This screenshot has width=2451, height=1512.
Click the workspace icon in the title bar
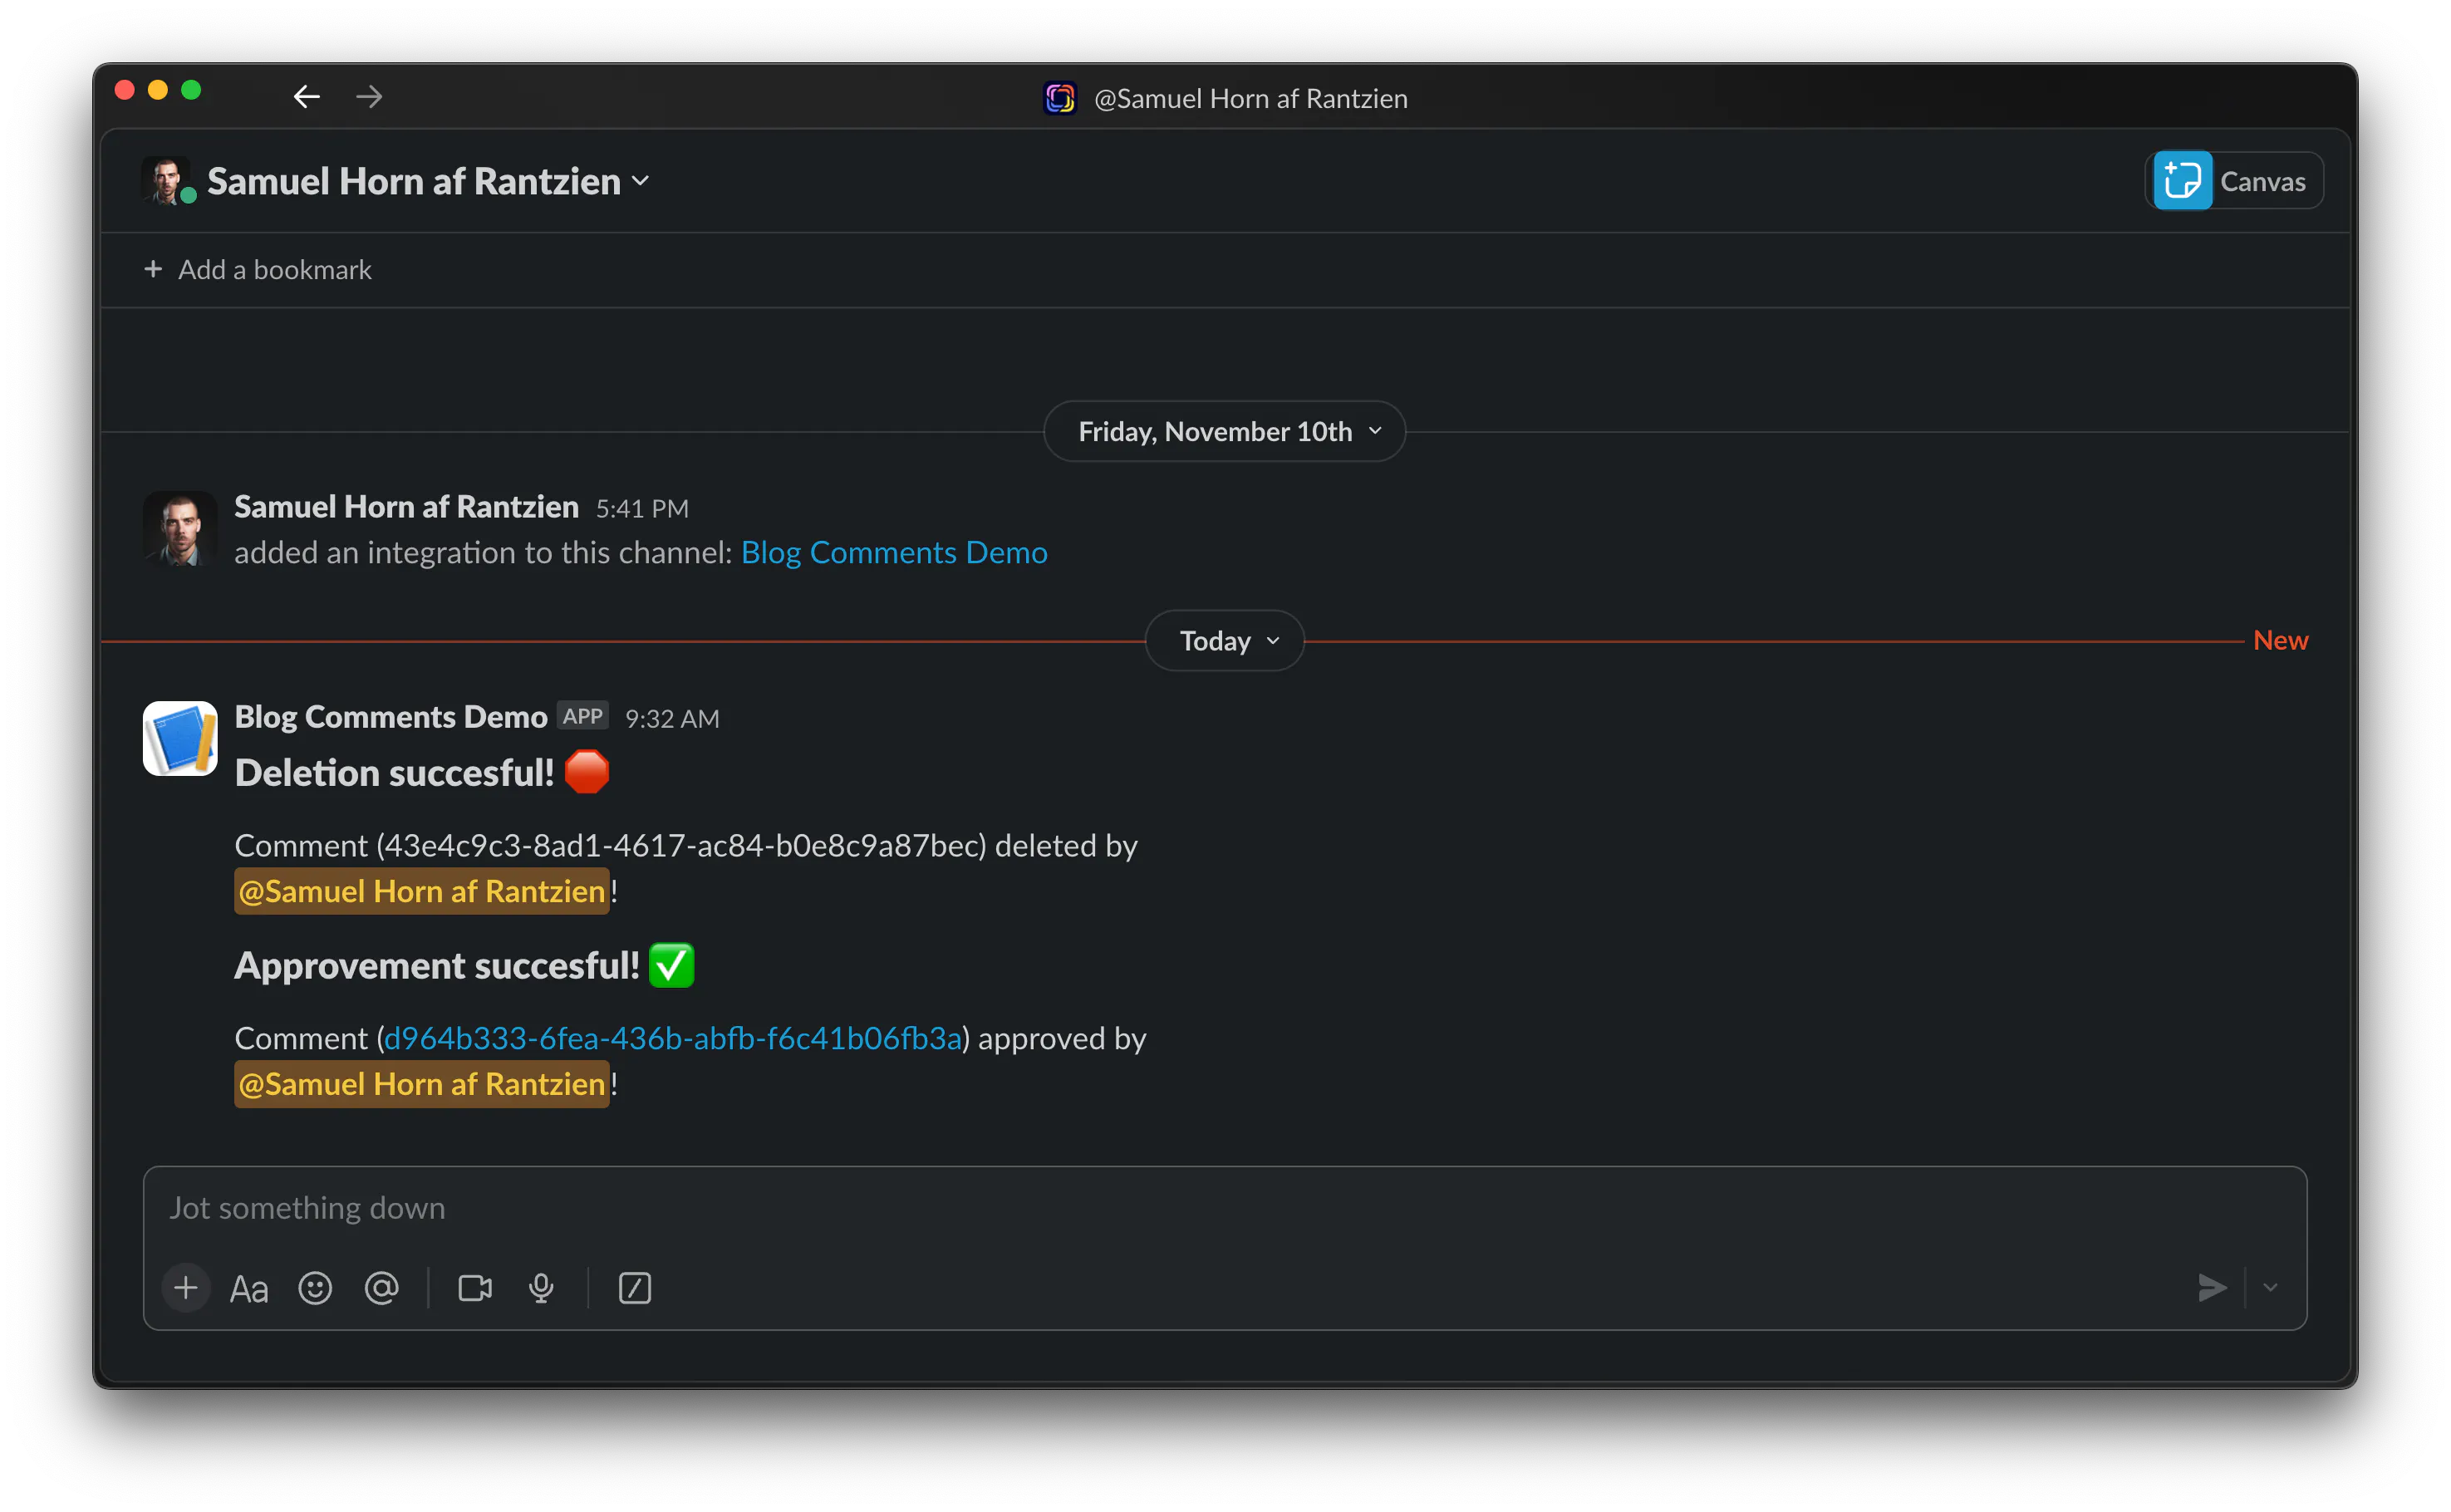click(1060, 98)
